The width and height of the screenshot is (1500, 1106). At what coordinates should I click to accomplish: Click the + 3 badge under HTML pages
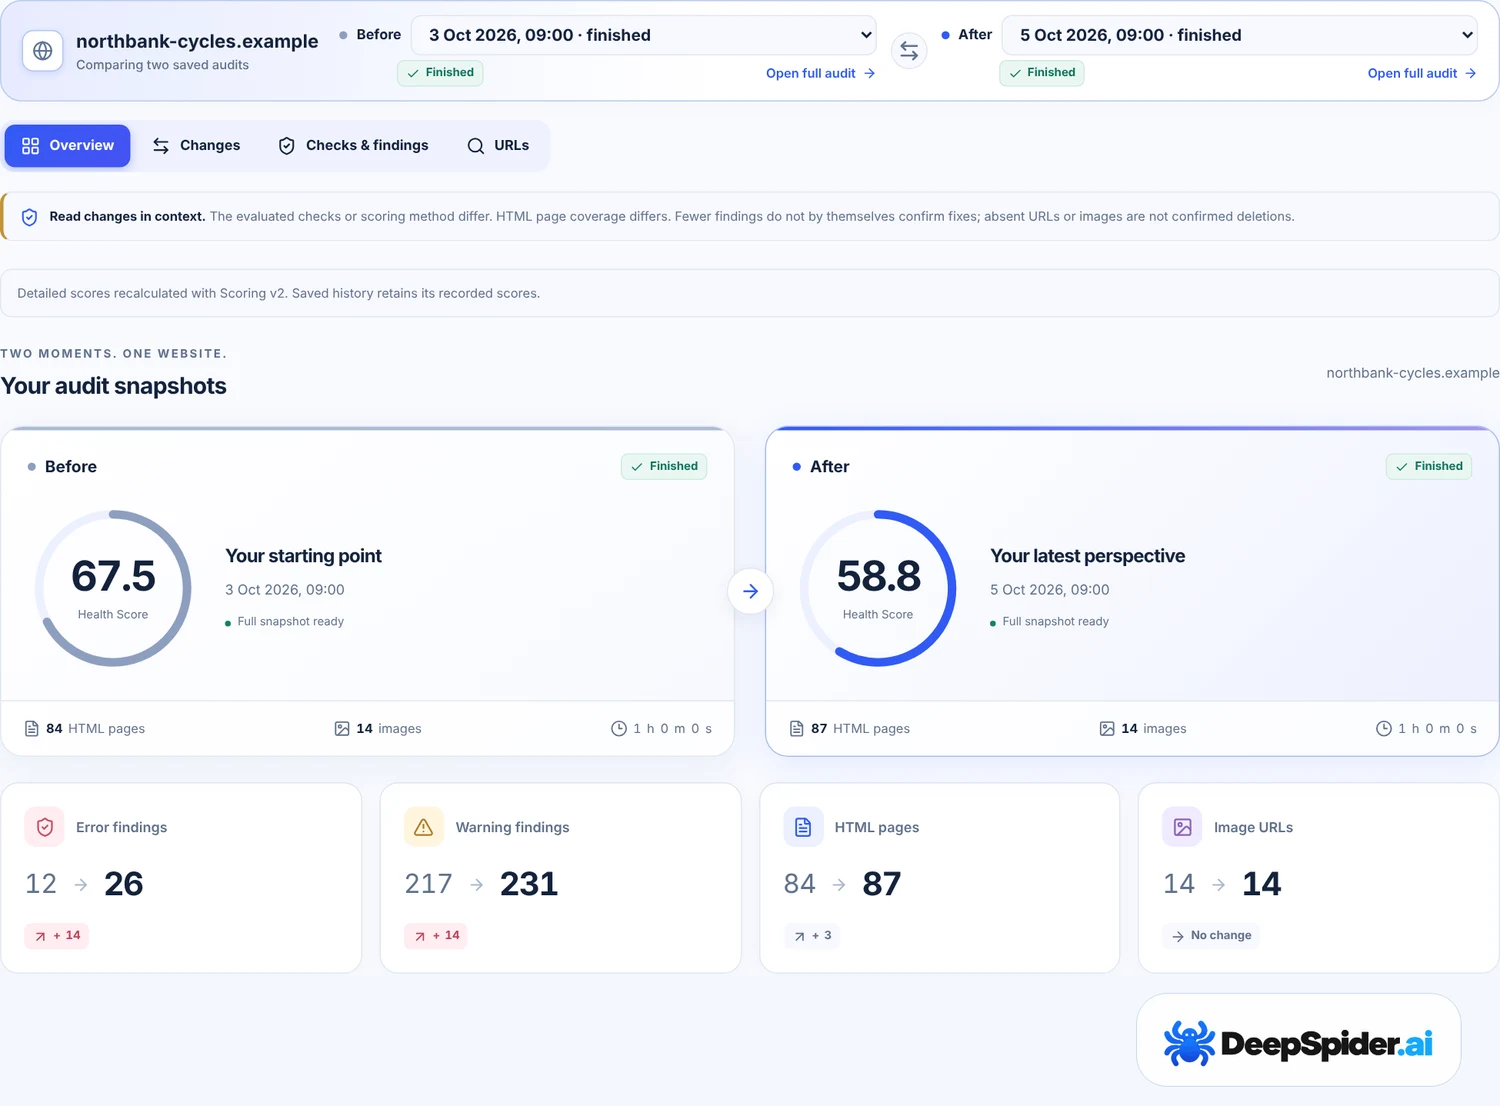(812, 936)
